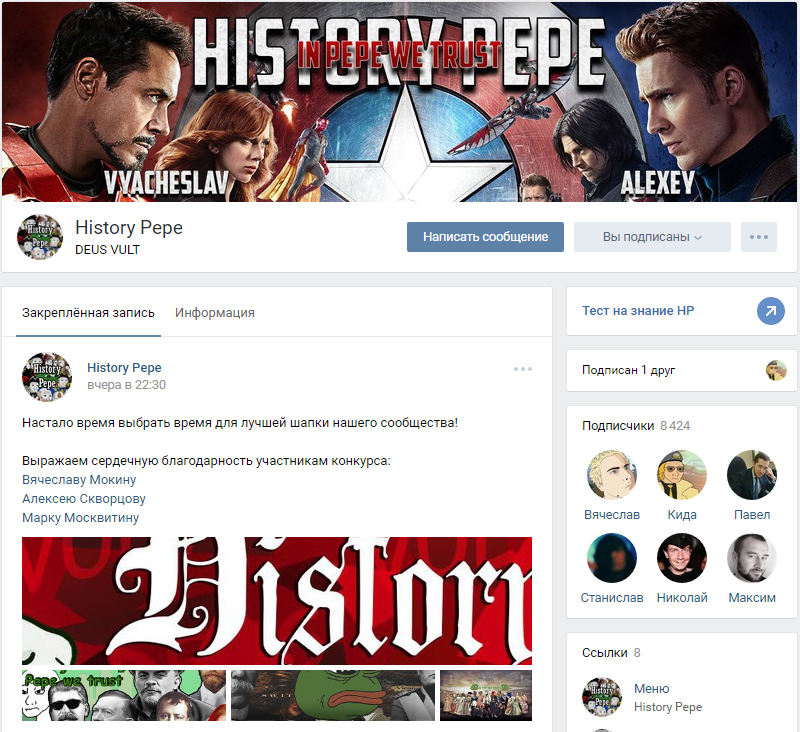Click 'Подписан 1 друг' text
The height and width of the screenshot is (732, 800).
(628, 370)
